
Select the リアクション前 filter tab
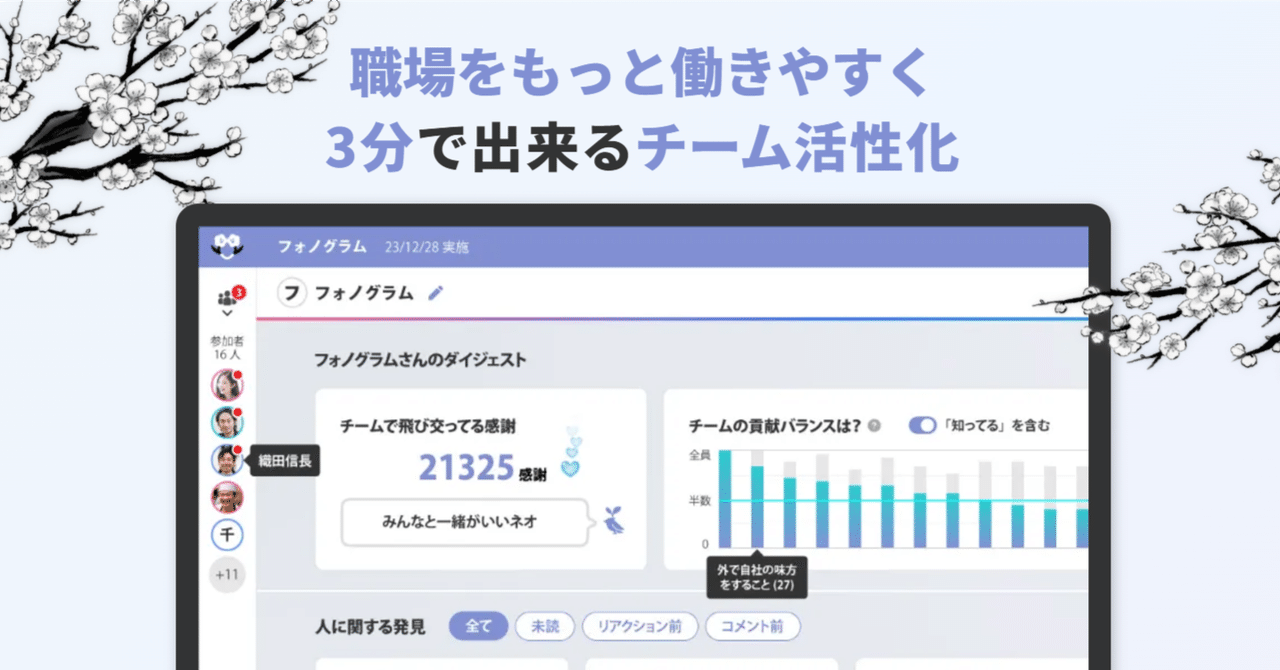click(640, 625)
